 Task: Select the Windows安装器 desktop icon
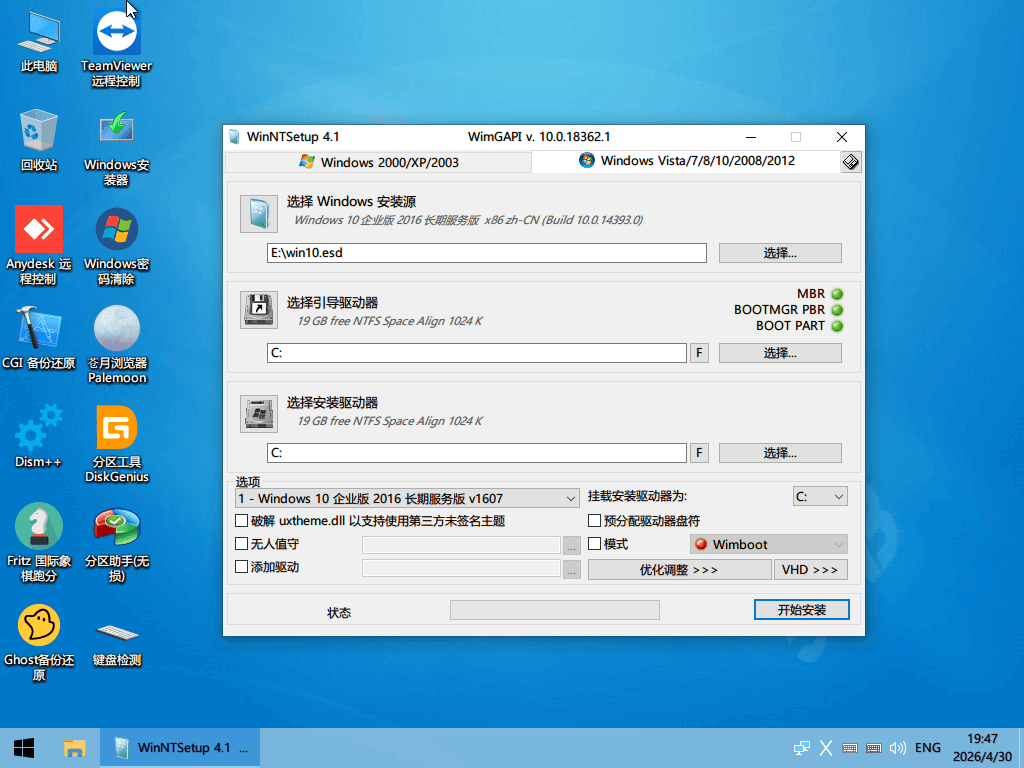(x=116, y=148)
